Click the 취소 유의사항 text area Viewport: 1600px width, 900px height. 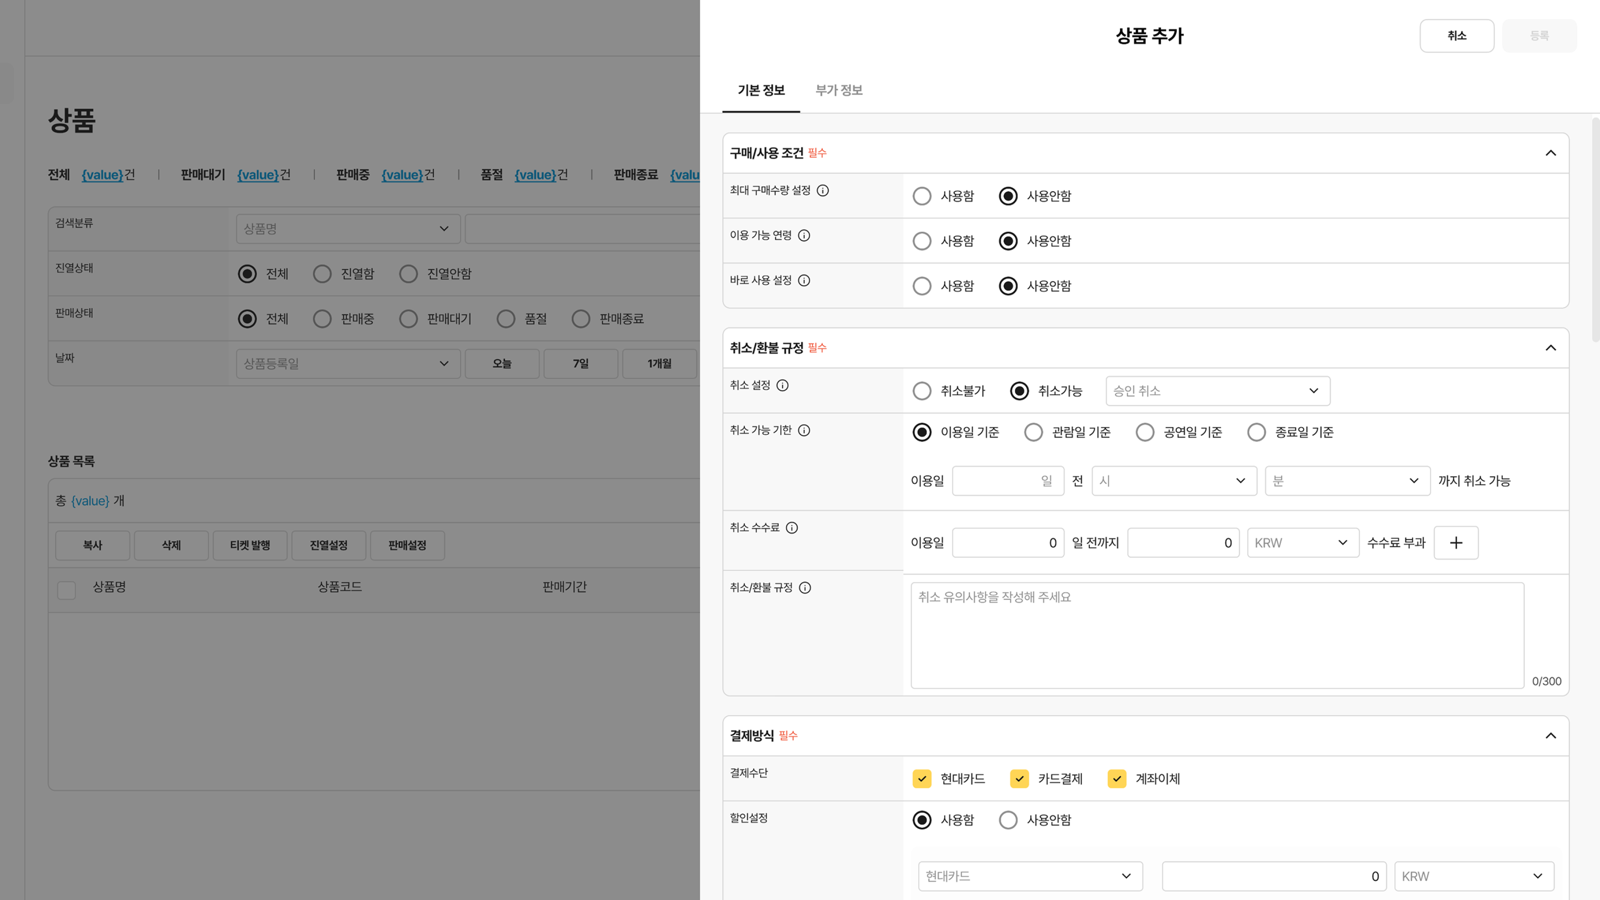point(1217,636)
